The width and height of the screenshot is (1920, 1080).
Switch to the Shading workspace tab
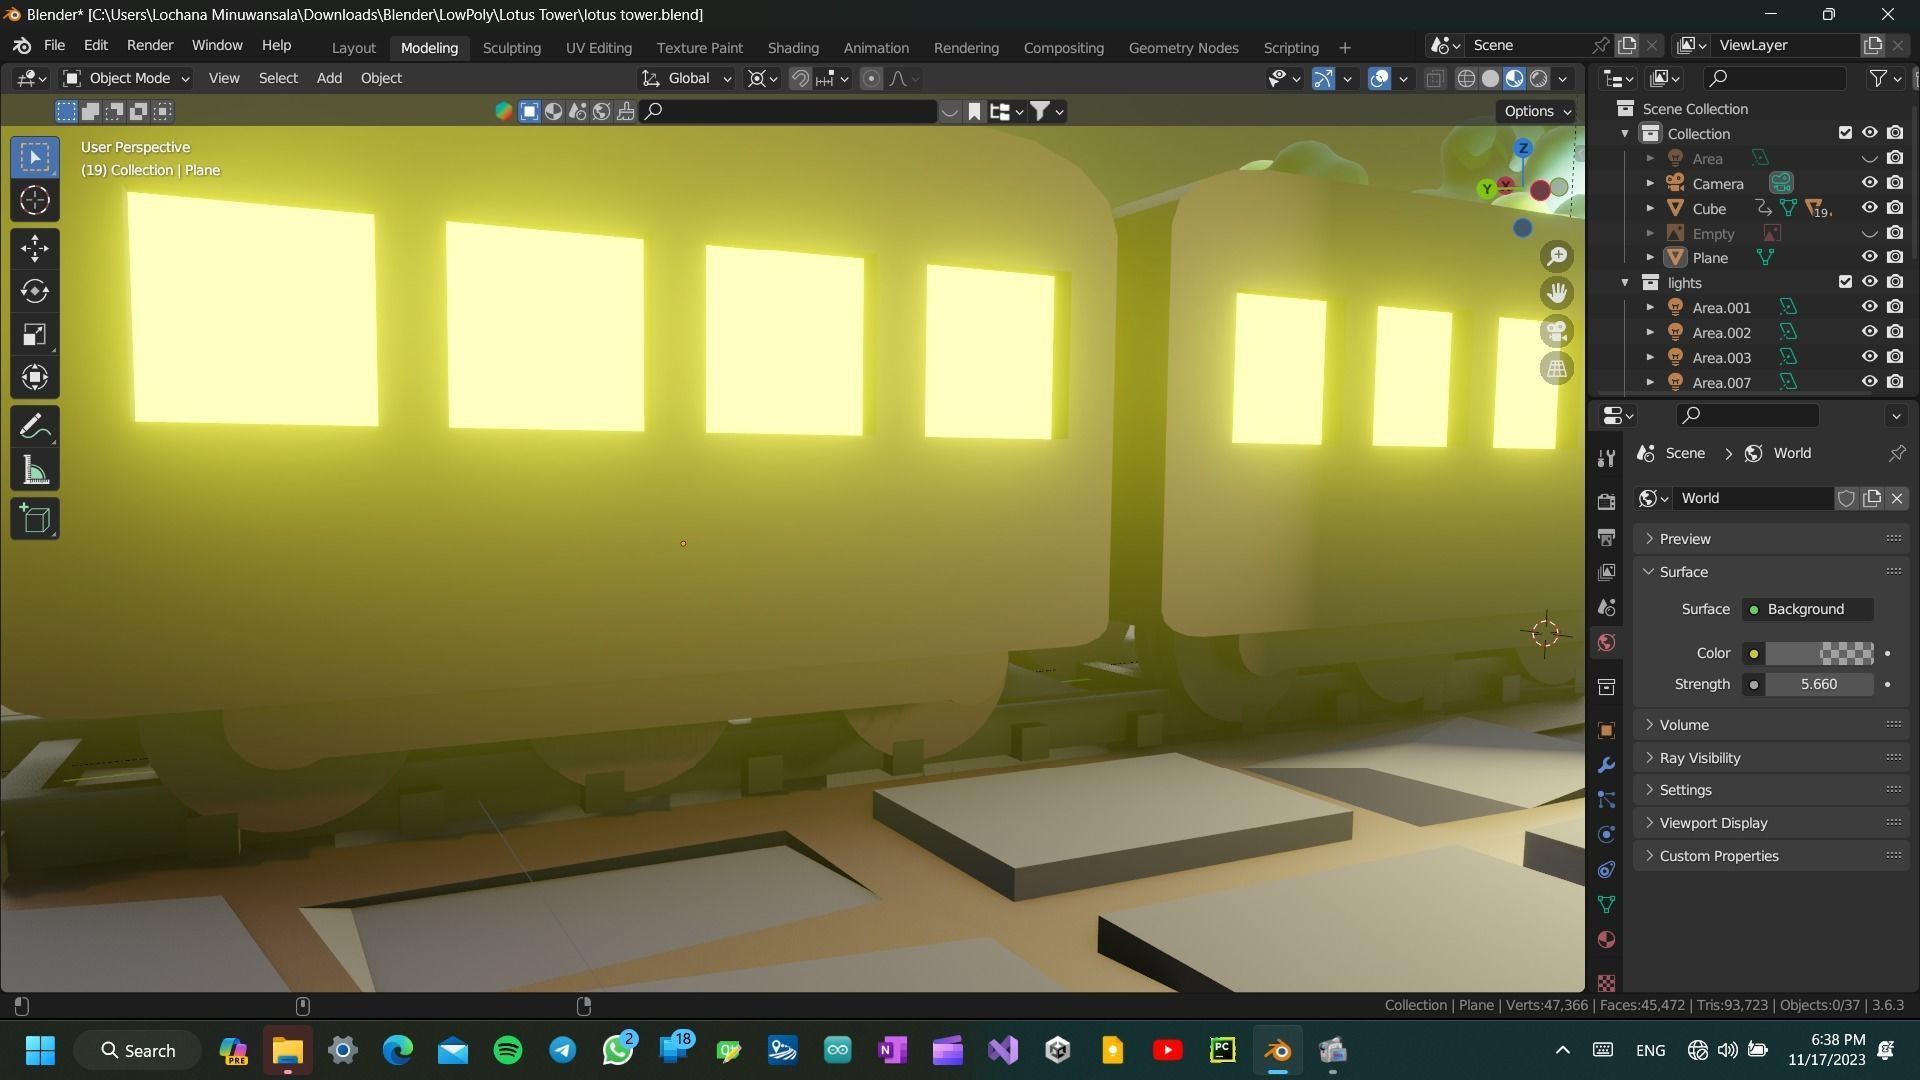click(792, 47)
